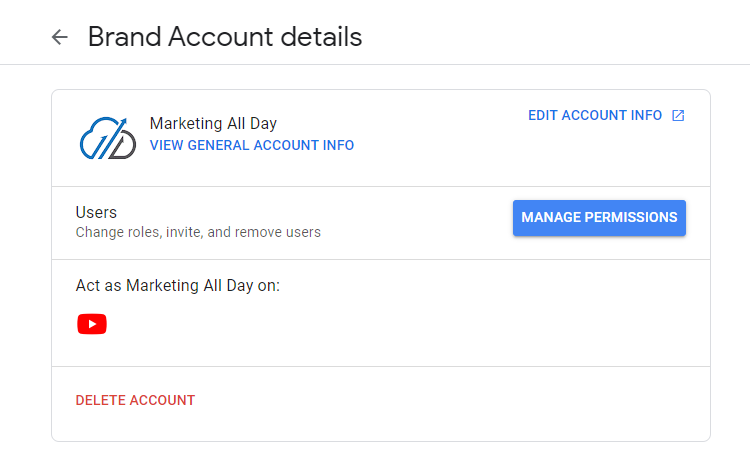The image size is (750, 466).
Task: Click the red Delete Account button
Action: [x=135, y=400]
